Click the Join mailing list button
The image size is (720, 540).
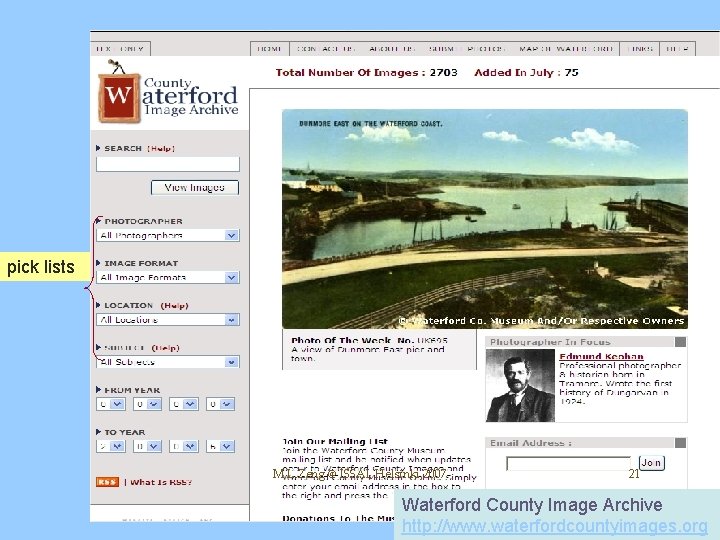tap(652, 463)
